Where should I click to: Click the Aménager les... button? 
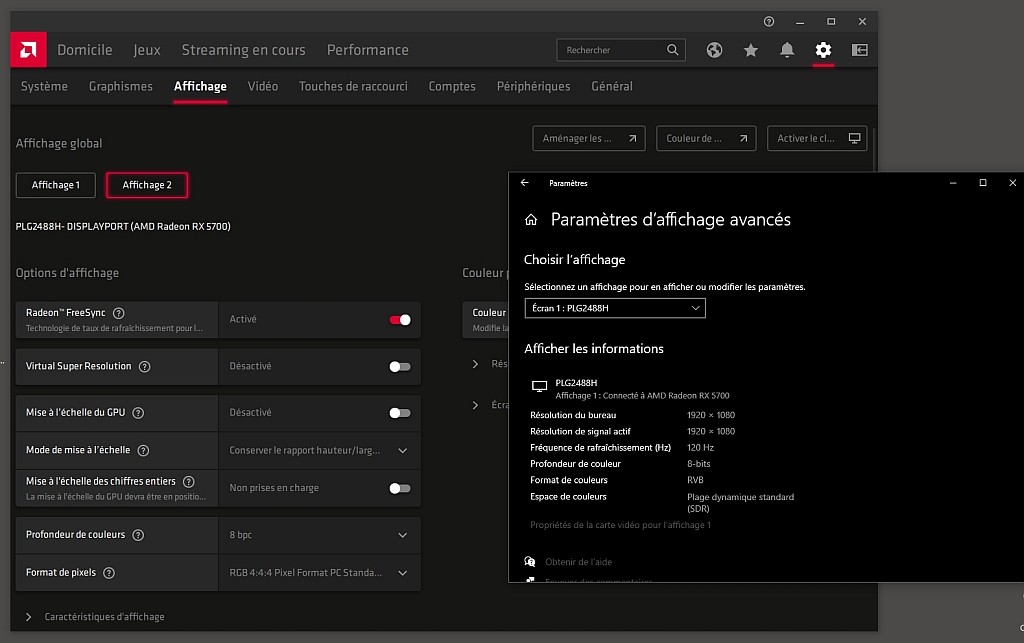(x=589, y=138)
